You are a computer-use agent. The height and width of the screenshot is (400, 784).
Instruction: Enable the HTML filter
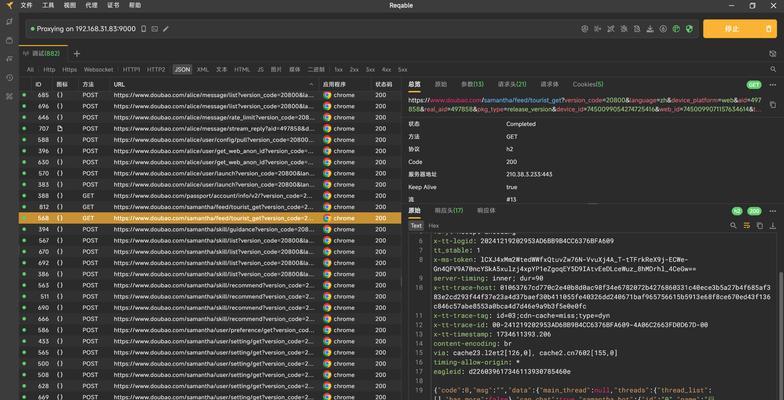coord(242,70)
